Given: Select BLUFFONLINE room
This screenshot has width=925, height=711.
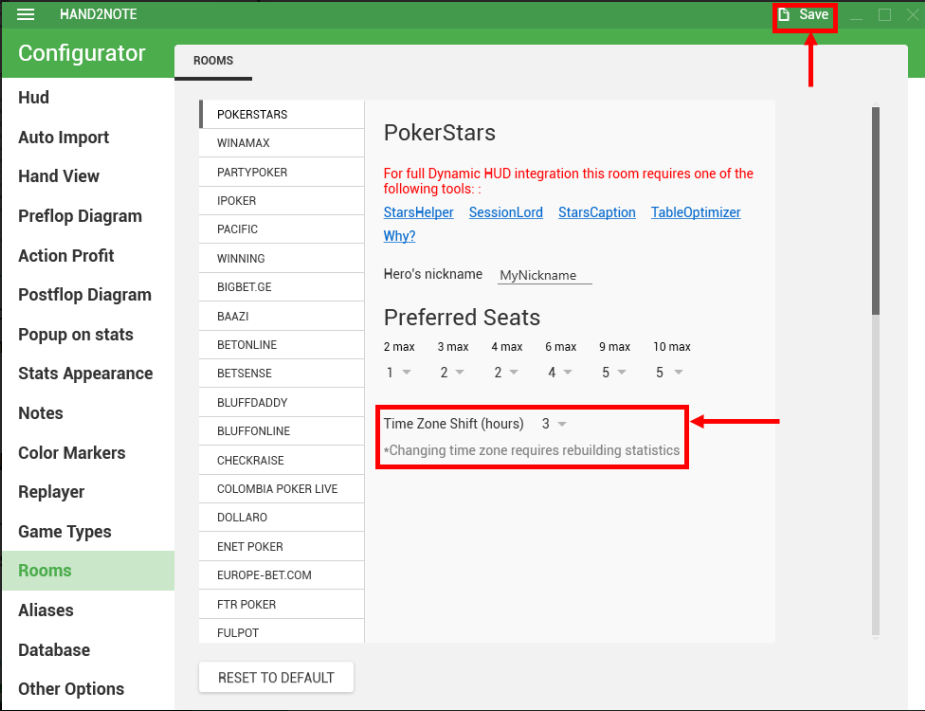Looking at the screenshot, I should [281, 431].
